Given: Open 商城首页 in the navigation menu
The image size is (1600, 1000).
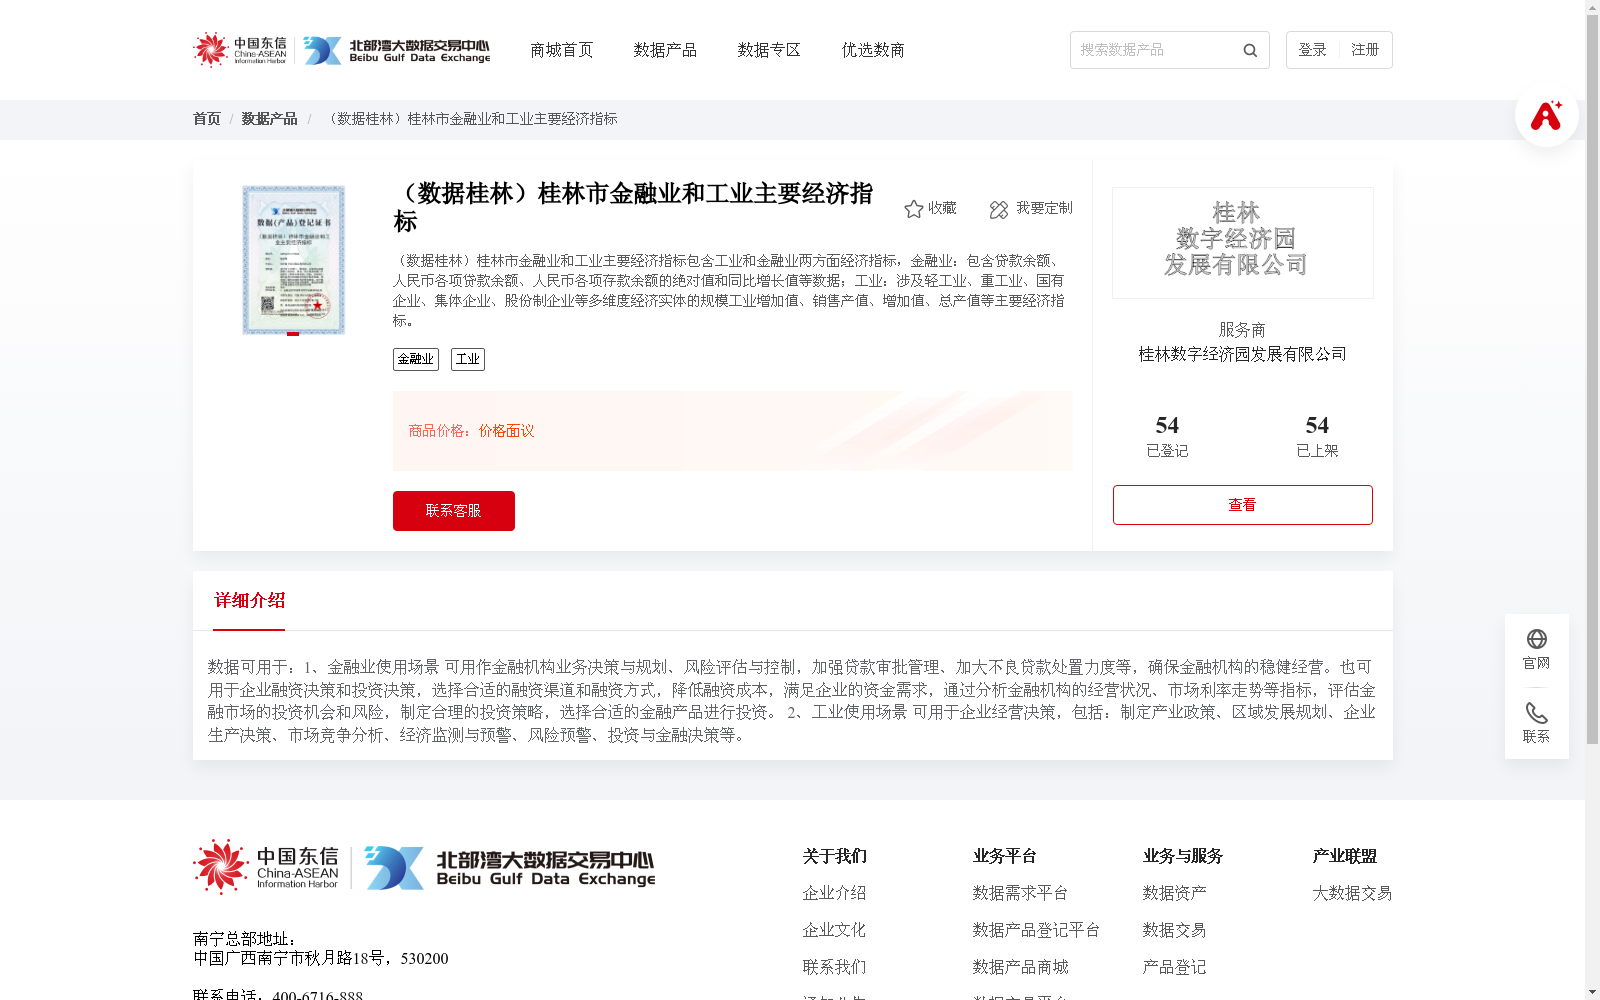Looking at the screenshot, I should (x=561, y=50).
